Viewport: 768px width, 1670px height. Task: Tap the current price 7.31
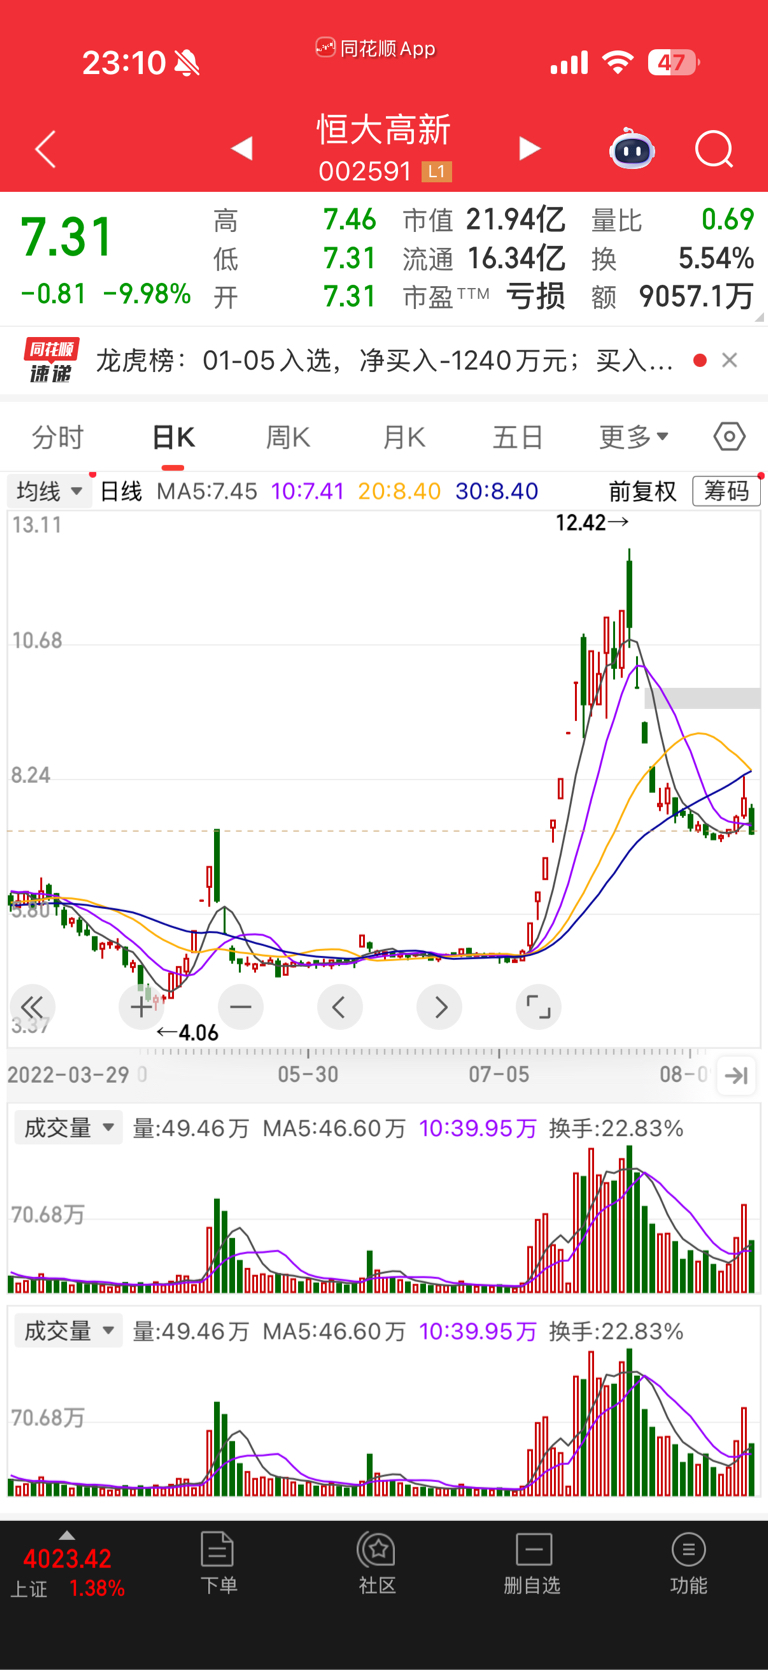(67, 238)
